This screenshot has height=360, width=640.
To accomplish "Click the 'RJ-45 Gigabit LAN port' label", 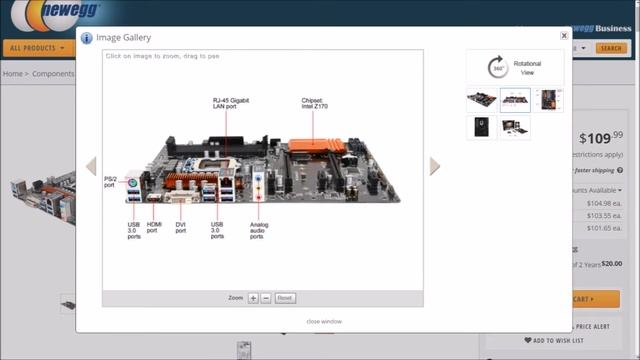I will point(231,103).
